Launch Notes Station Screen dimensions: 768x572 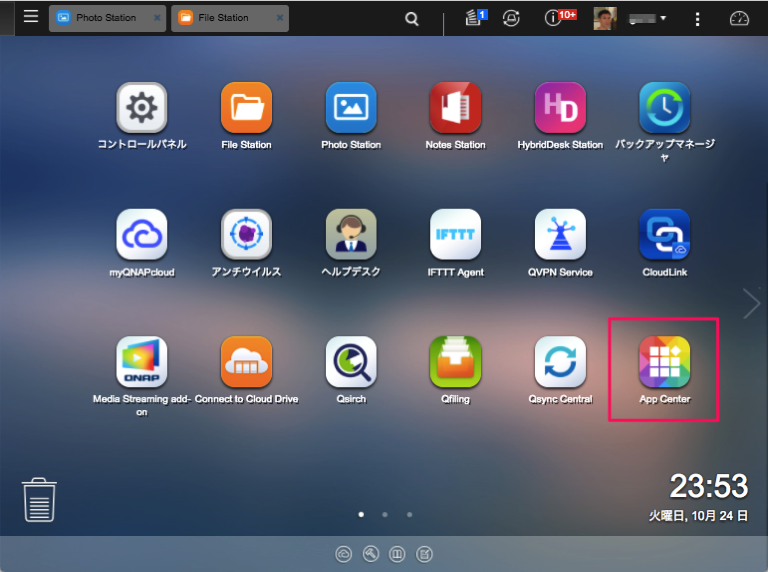point(456,108)
